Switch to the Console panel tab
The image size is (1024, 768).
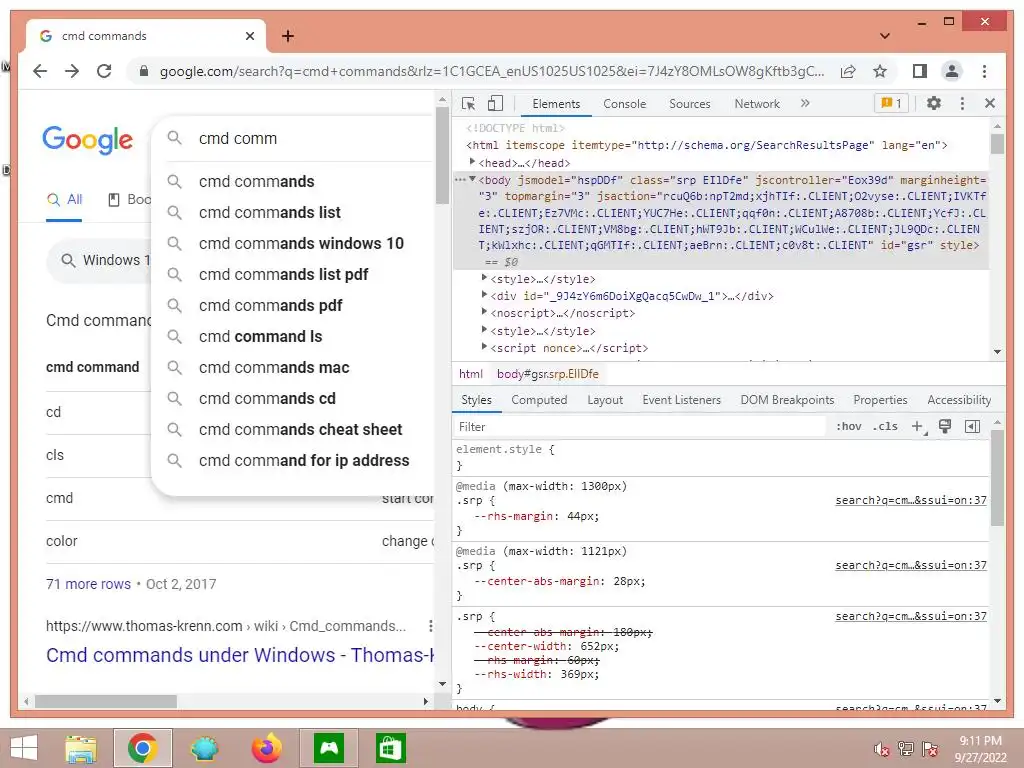point(624,104)
